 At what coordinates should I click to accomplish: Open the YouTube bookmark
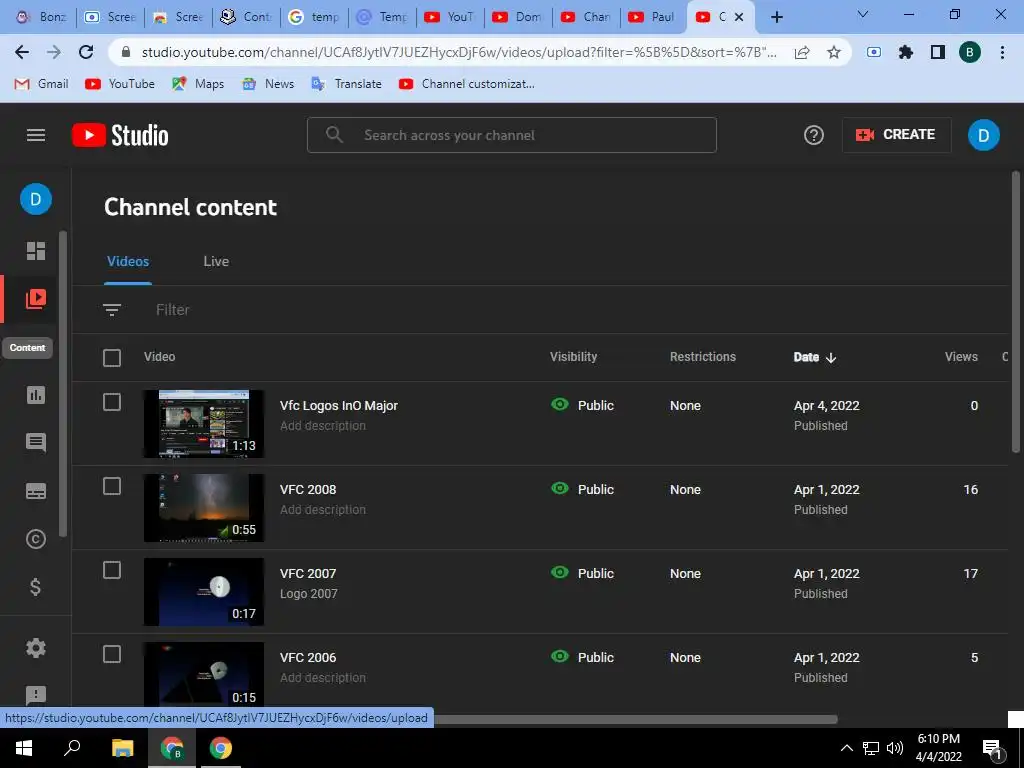click(120, 84)
